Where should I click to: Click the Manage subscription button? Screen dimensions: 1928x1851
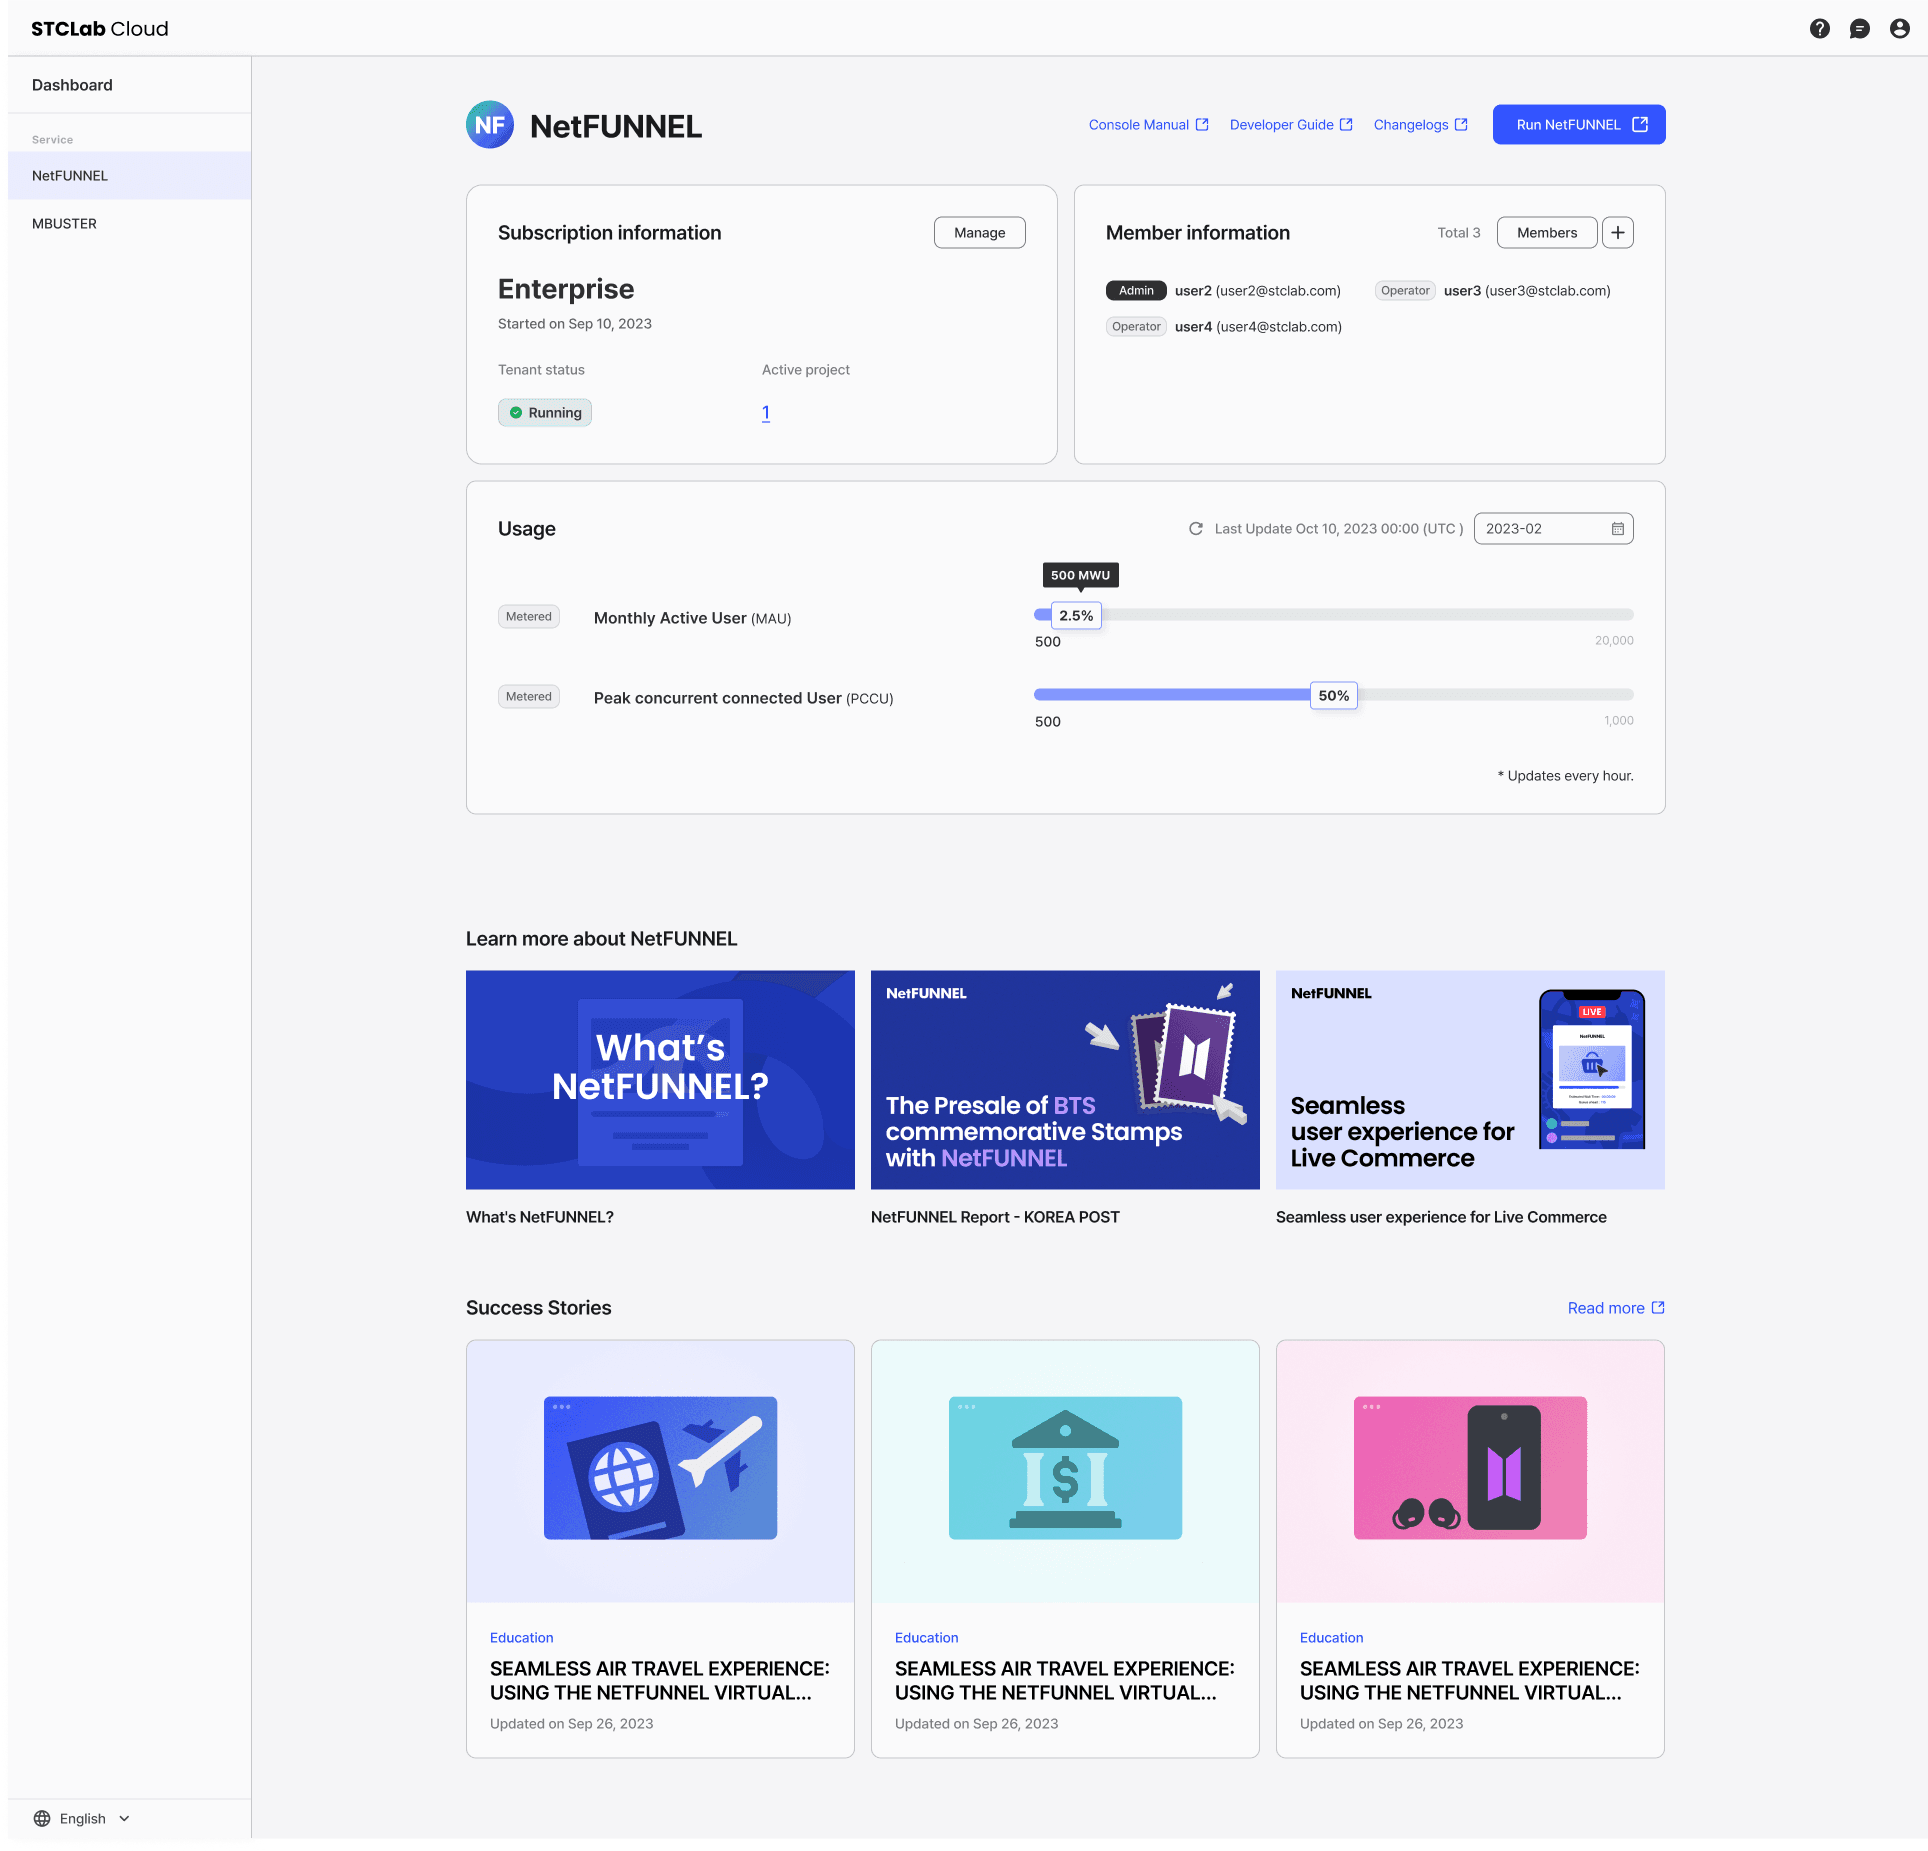978,232
